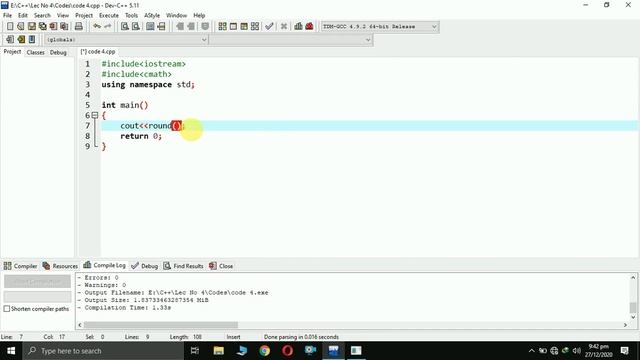Switch to the Debug side tab
The width and height of the screenshot is (640, 360).
click(58, 52)
